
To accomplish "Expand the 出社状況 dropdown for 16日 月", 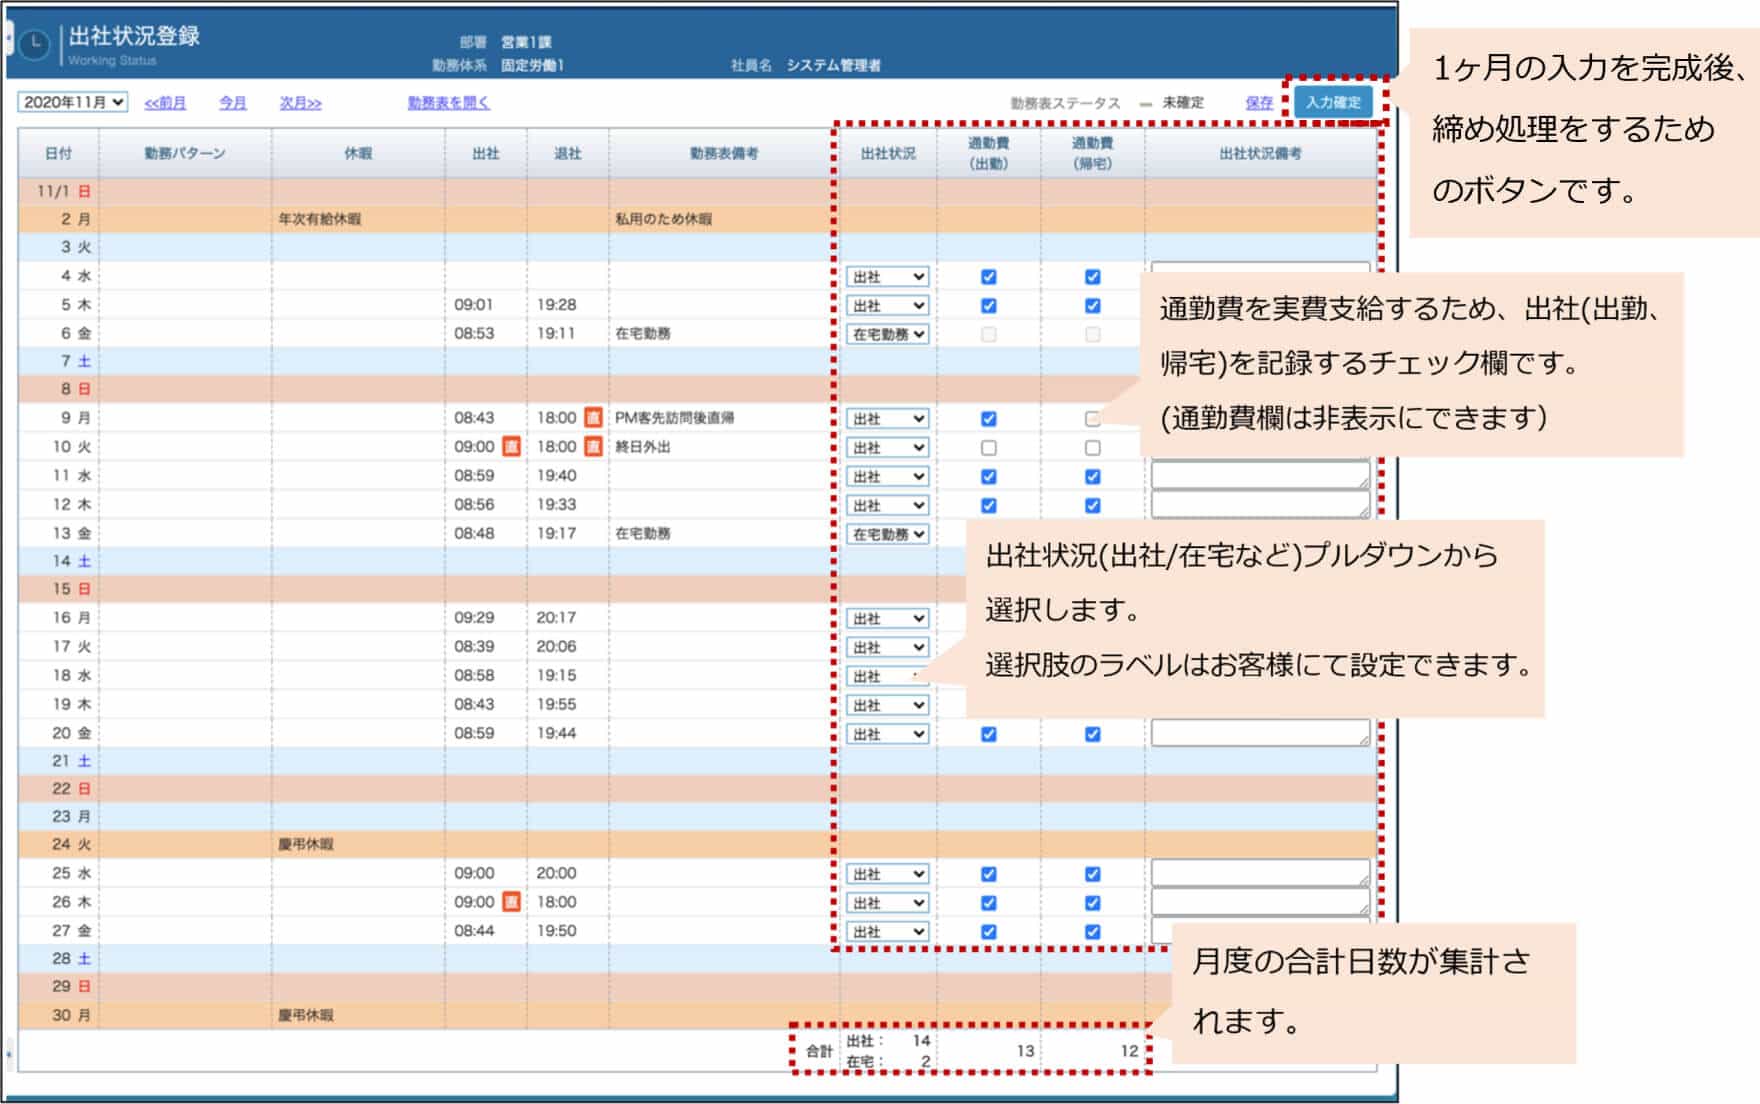I will pyautogui.click(x=887, y=619).
